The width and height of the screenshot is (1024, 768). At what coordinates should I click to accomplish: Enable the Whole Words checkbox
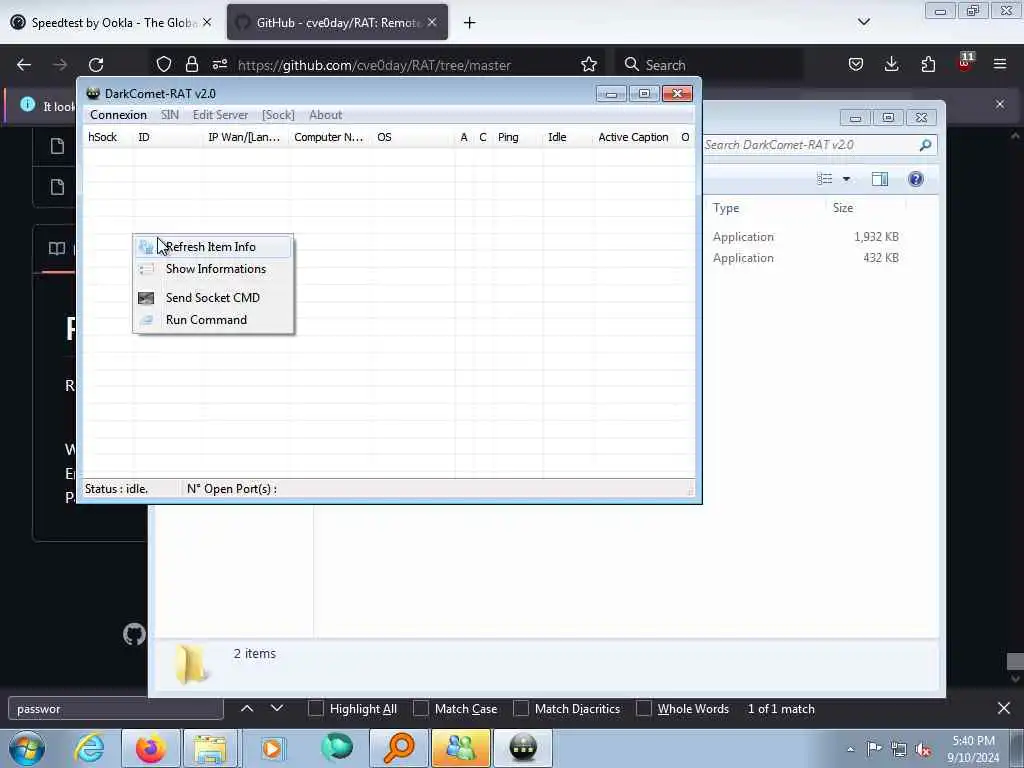pyautogui.click(x=644, y=709)
